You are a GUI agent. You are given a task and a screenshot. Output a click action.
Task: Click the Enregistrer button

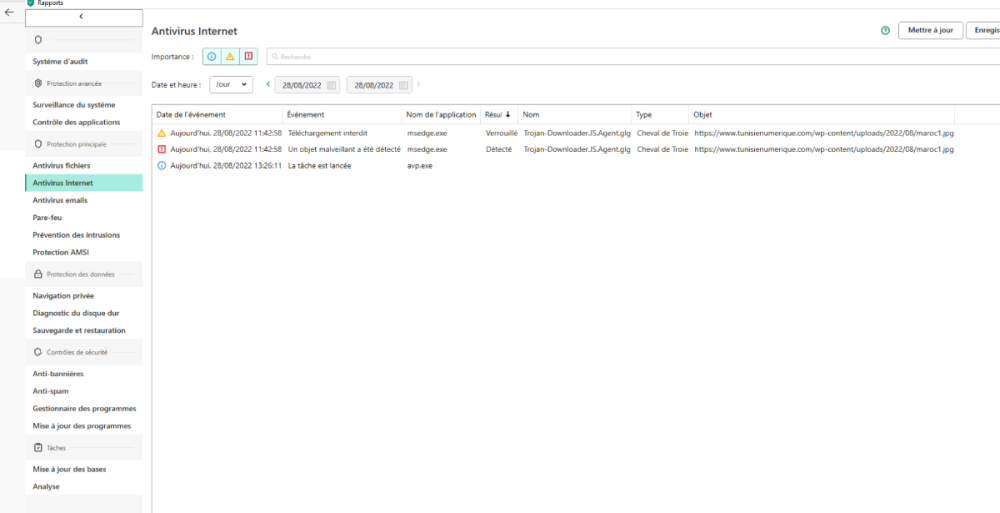click(983, 31)
